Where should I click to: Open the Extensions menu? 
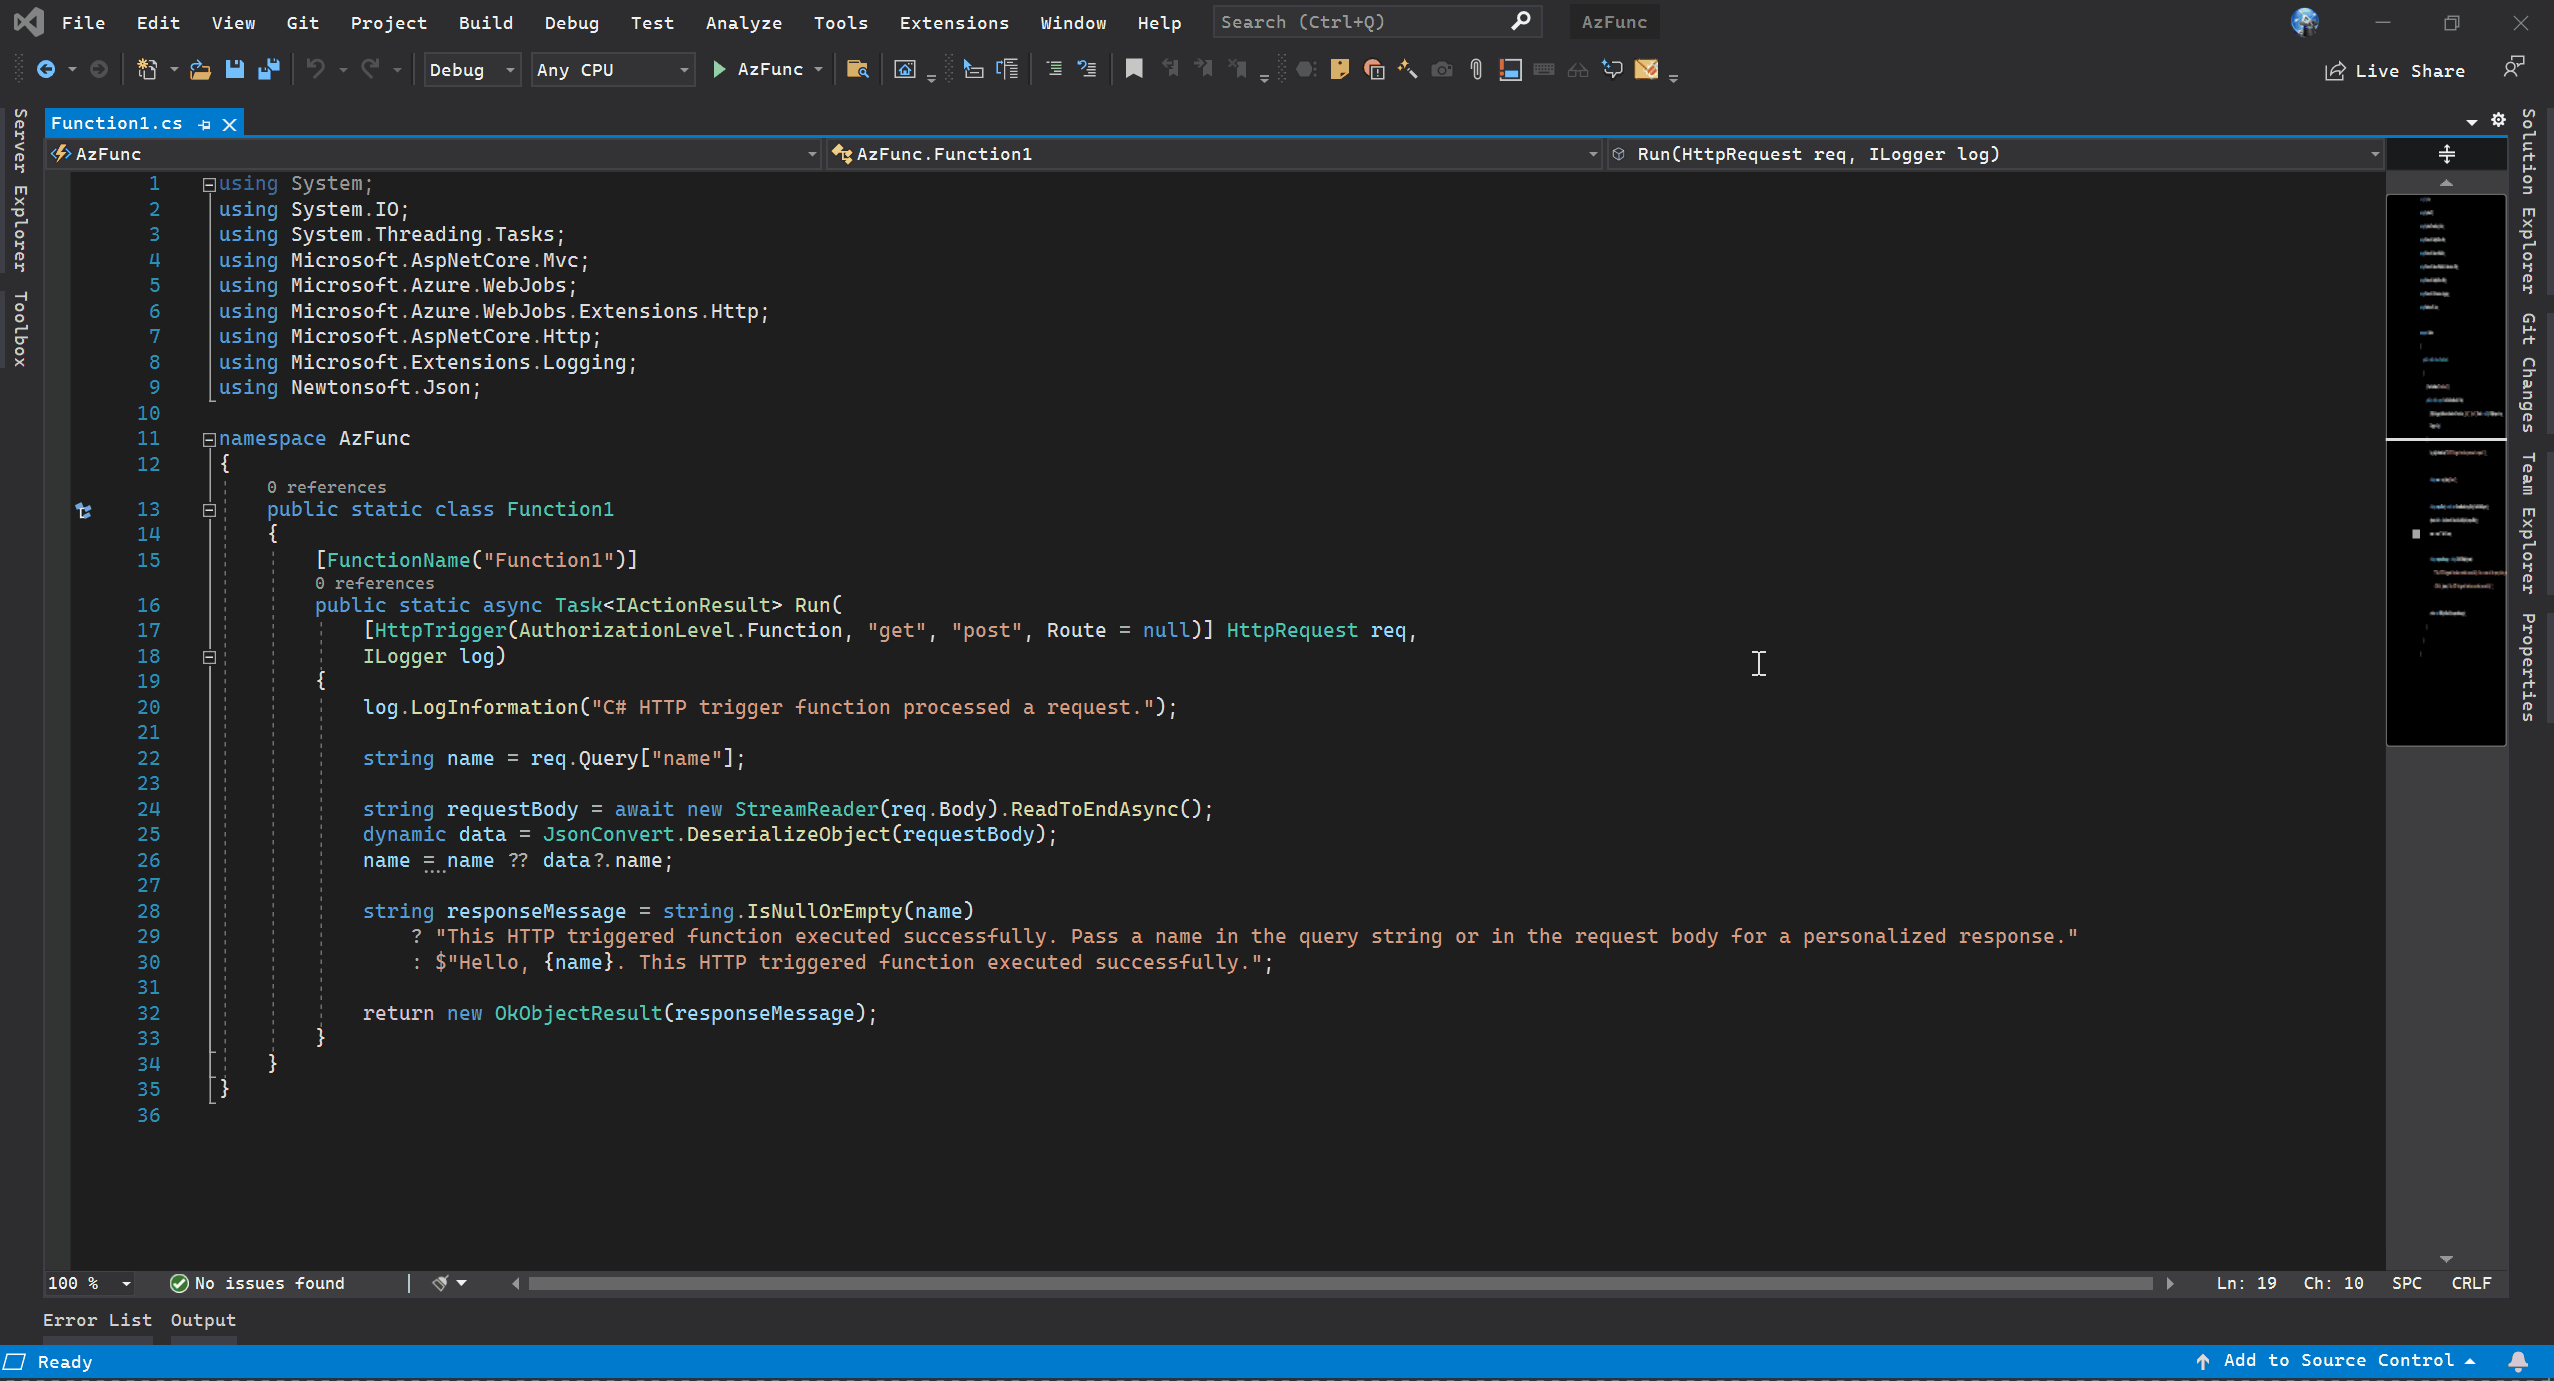pyautogui.click(x=954, y=22)
